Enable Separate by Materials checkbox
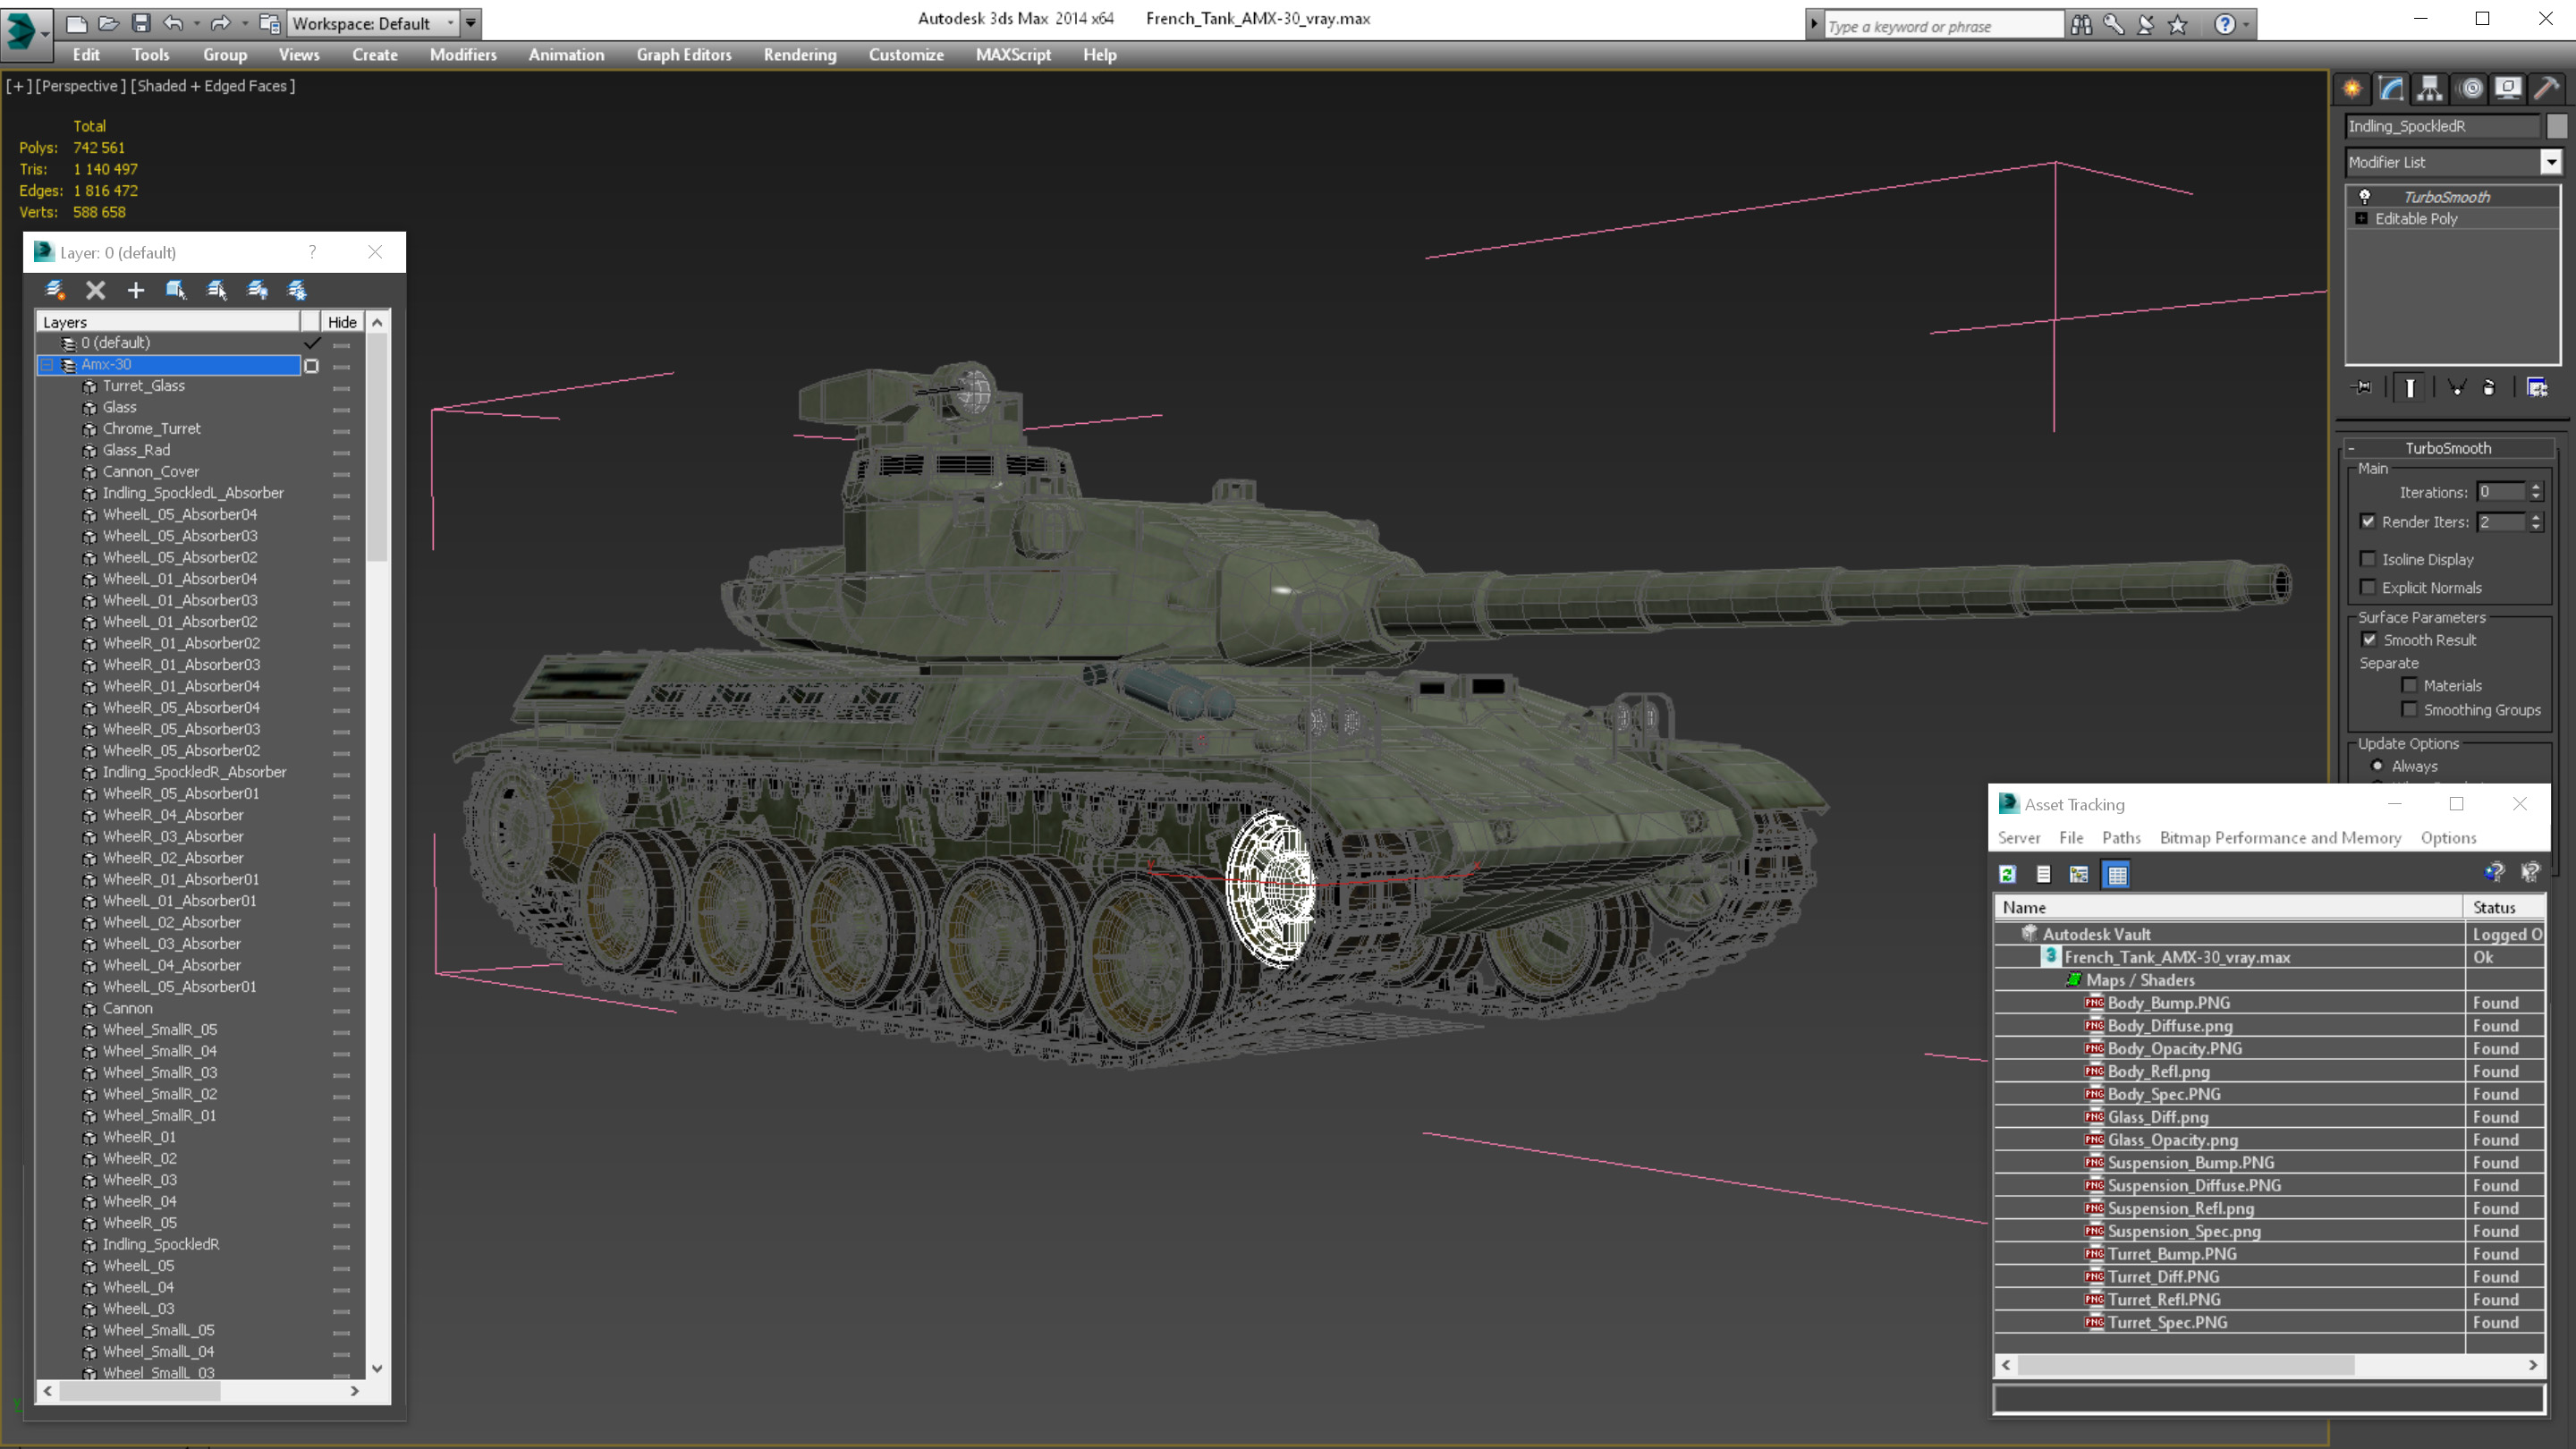Screen dimensions: 2576x1449 [x=2410, y=685]
